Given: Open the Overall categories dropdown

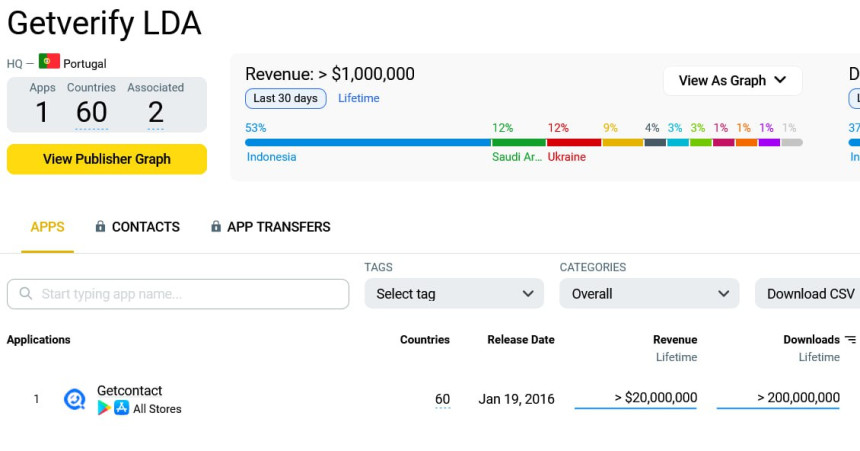Looking at the screenshot, I should 649,294.
